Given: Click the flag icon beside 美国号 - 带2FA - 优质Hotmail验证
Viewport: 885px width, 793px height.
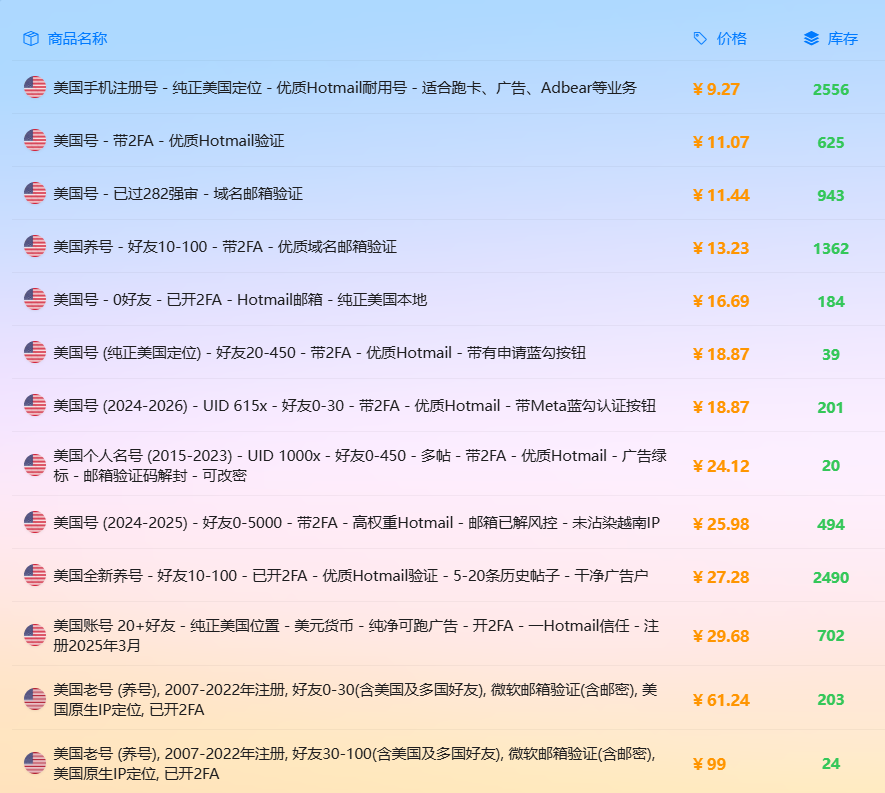Looking at the screenshot, I should coord(35,141).
